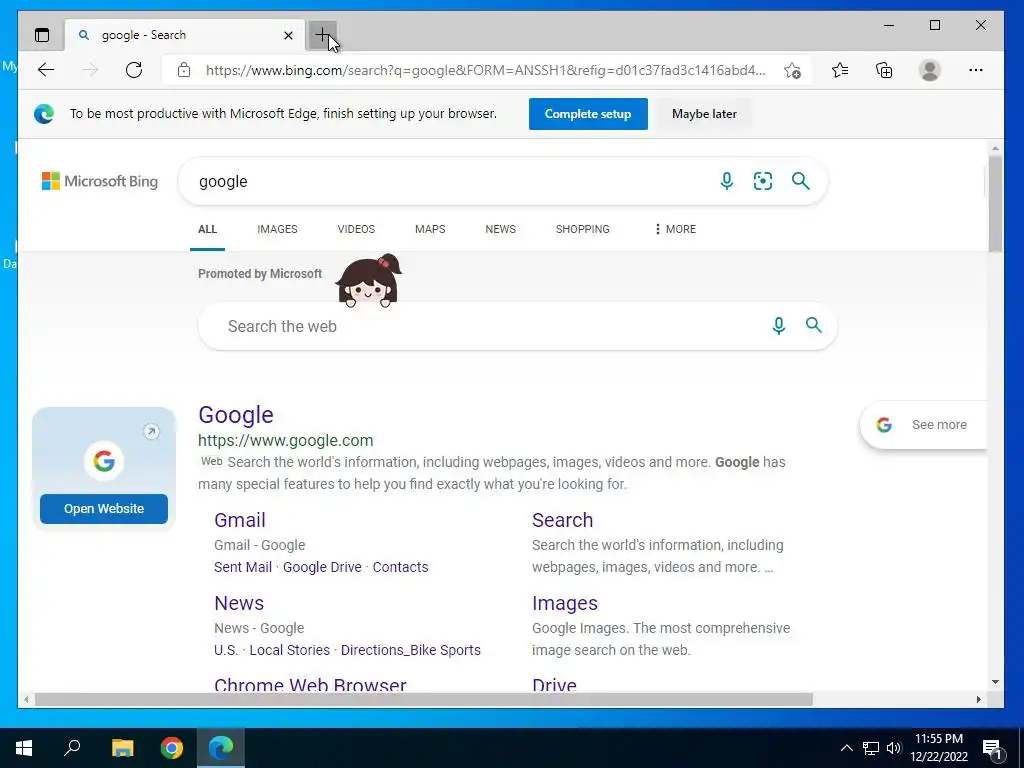Switch to SHOPPING tab
Screen dimensions: 1024x768
click(583, 229)
